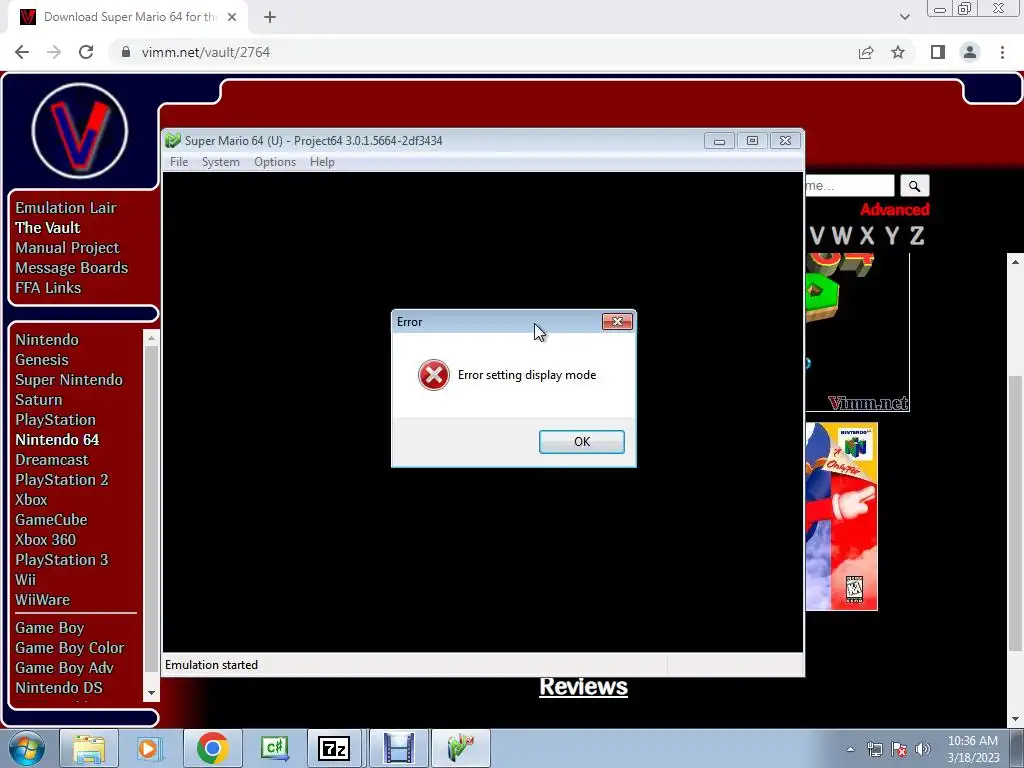
Task: Share this page from the address bar icon
Action: pos(866,52)
